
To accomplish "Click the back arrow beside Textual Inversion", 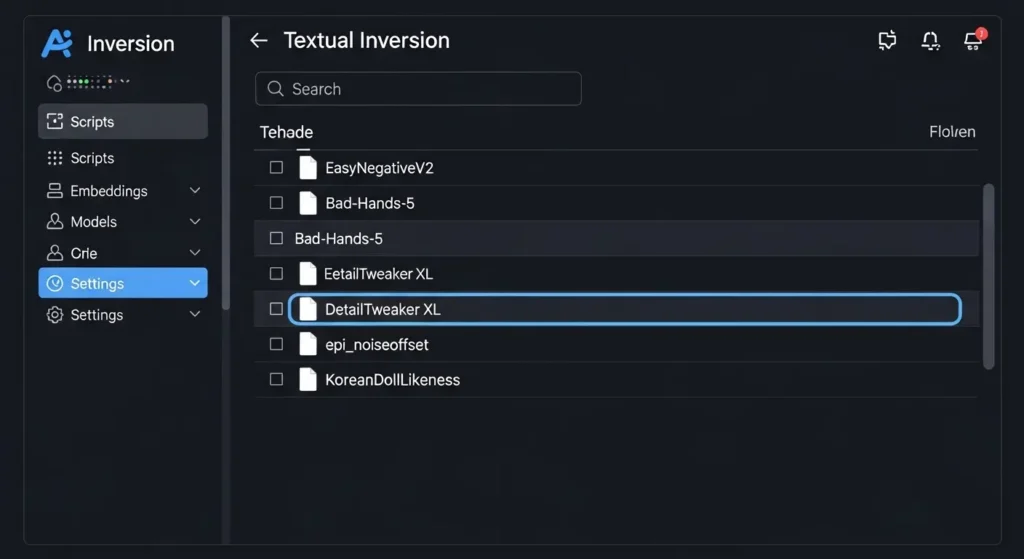I will click(x=259, y=41).
